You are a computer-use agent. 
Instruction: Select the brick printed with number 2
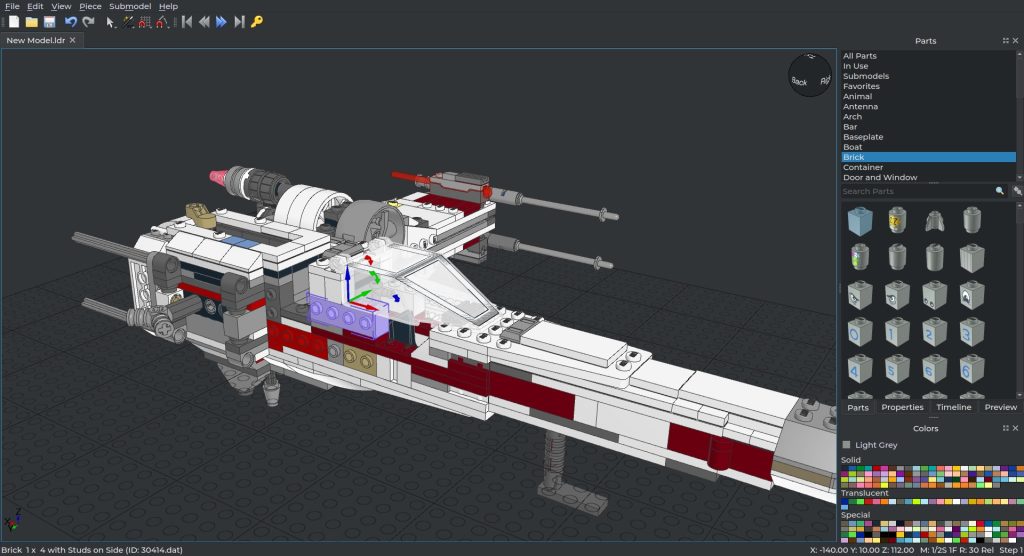click(935, 332)
